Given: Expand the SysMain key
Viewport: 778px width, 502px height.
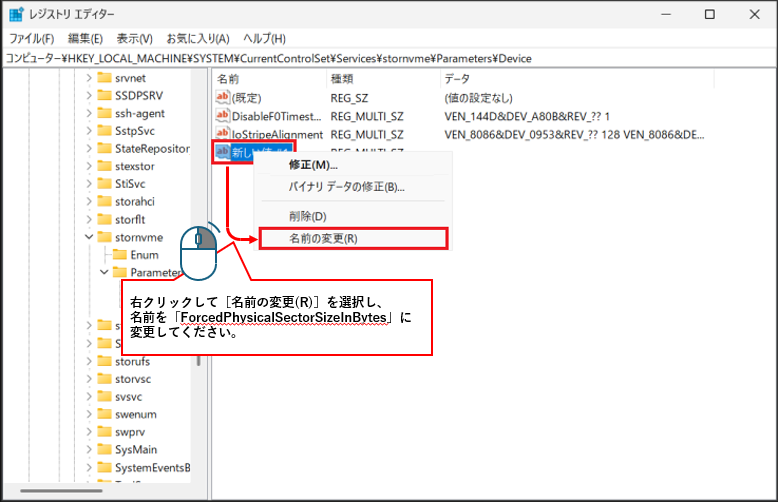Looking at the screenshot, I should 89,449.
